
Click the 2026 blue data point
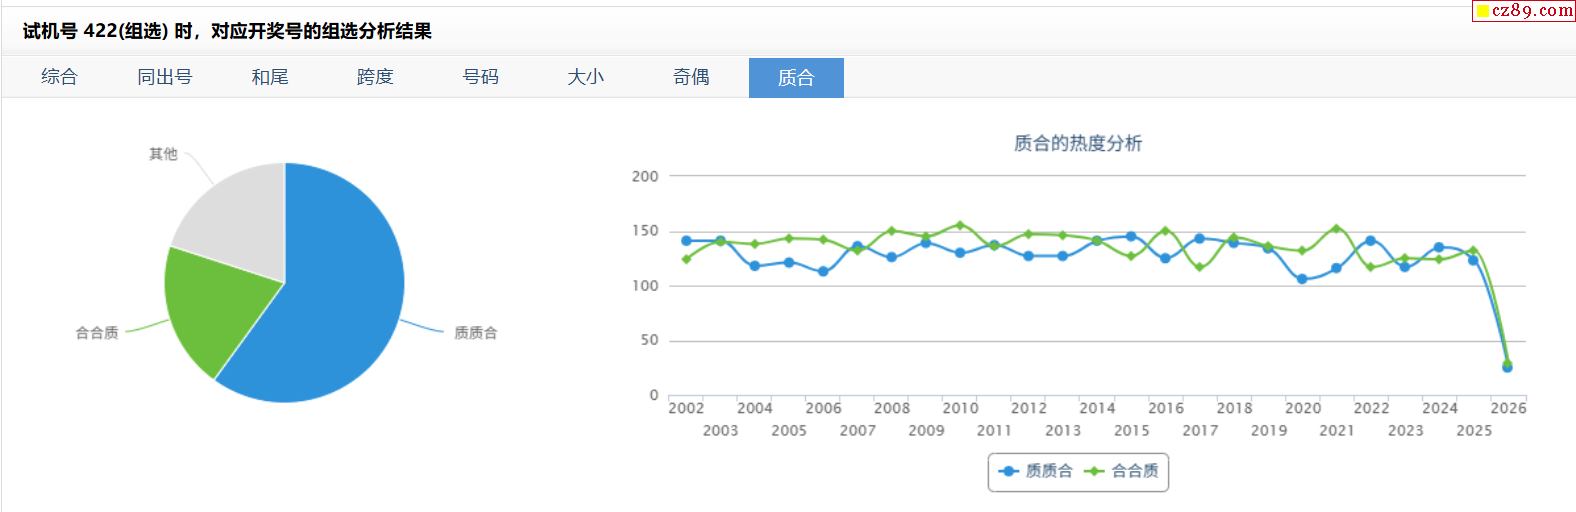click(1507, 368)
